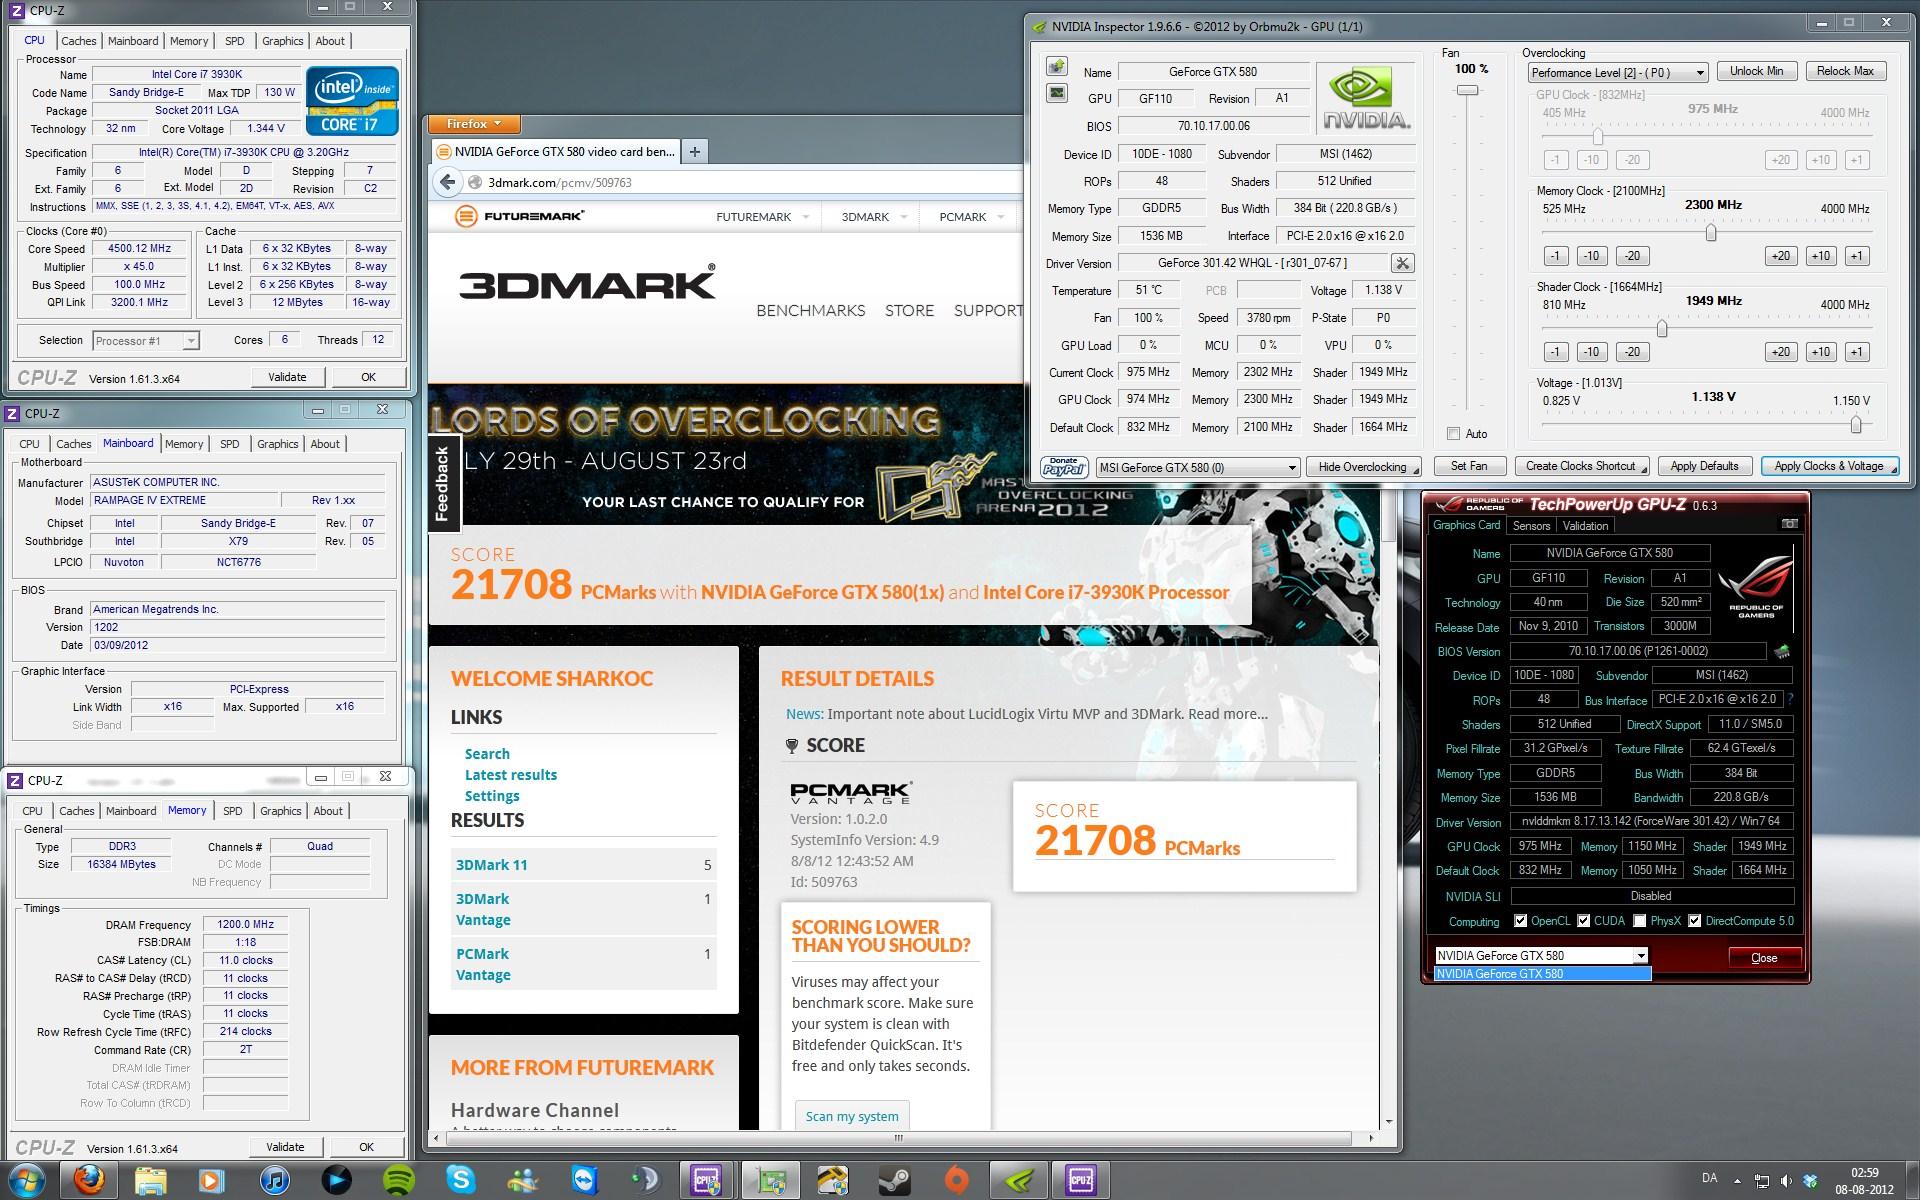Enable the Auto fan checkbox

pos(1453,433)
